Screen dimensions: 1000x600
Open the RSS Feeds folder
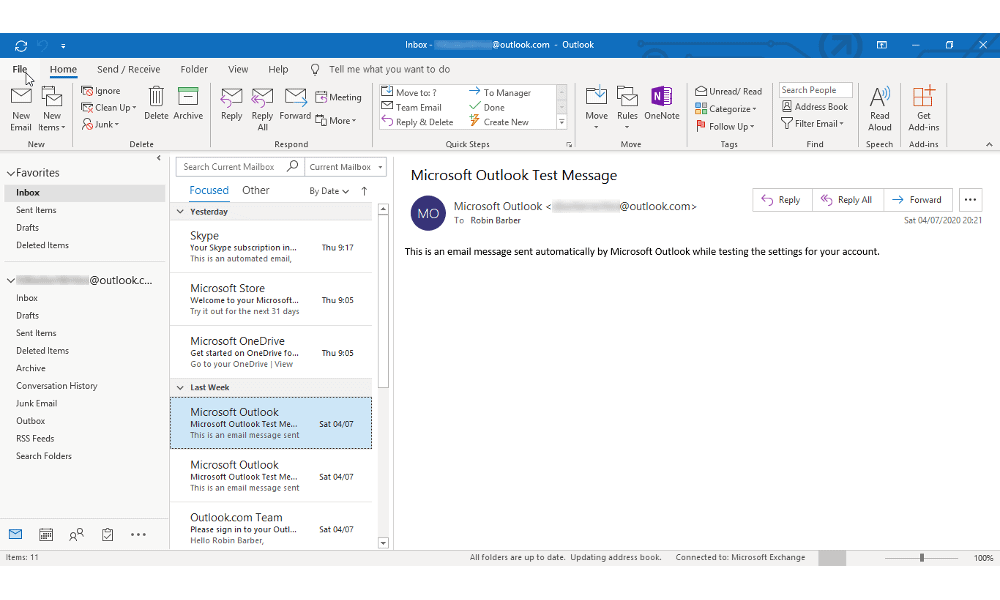point(35,439)
